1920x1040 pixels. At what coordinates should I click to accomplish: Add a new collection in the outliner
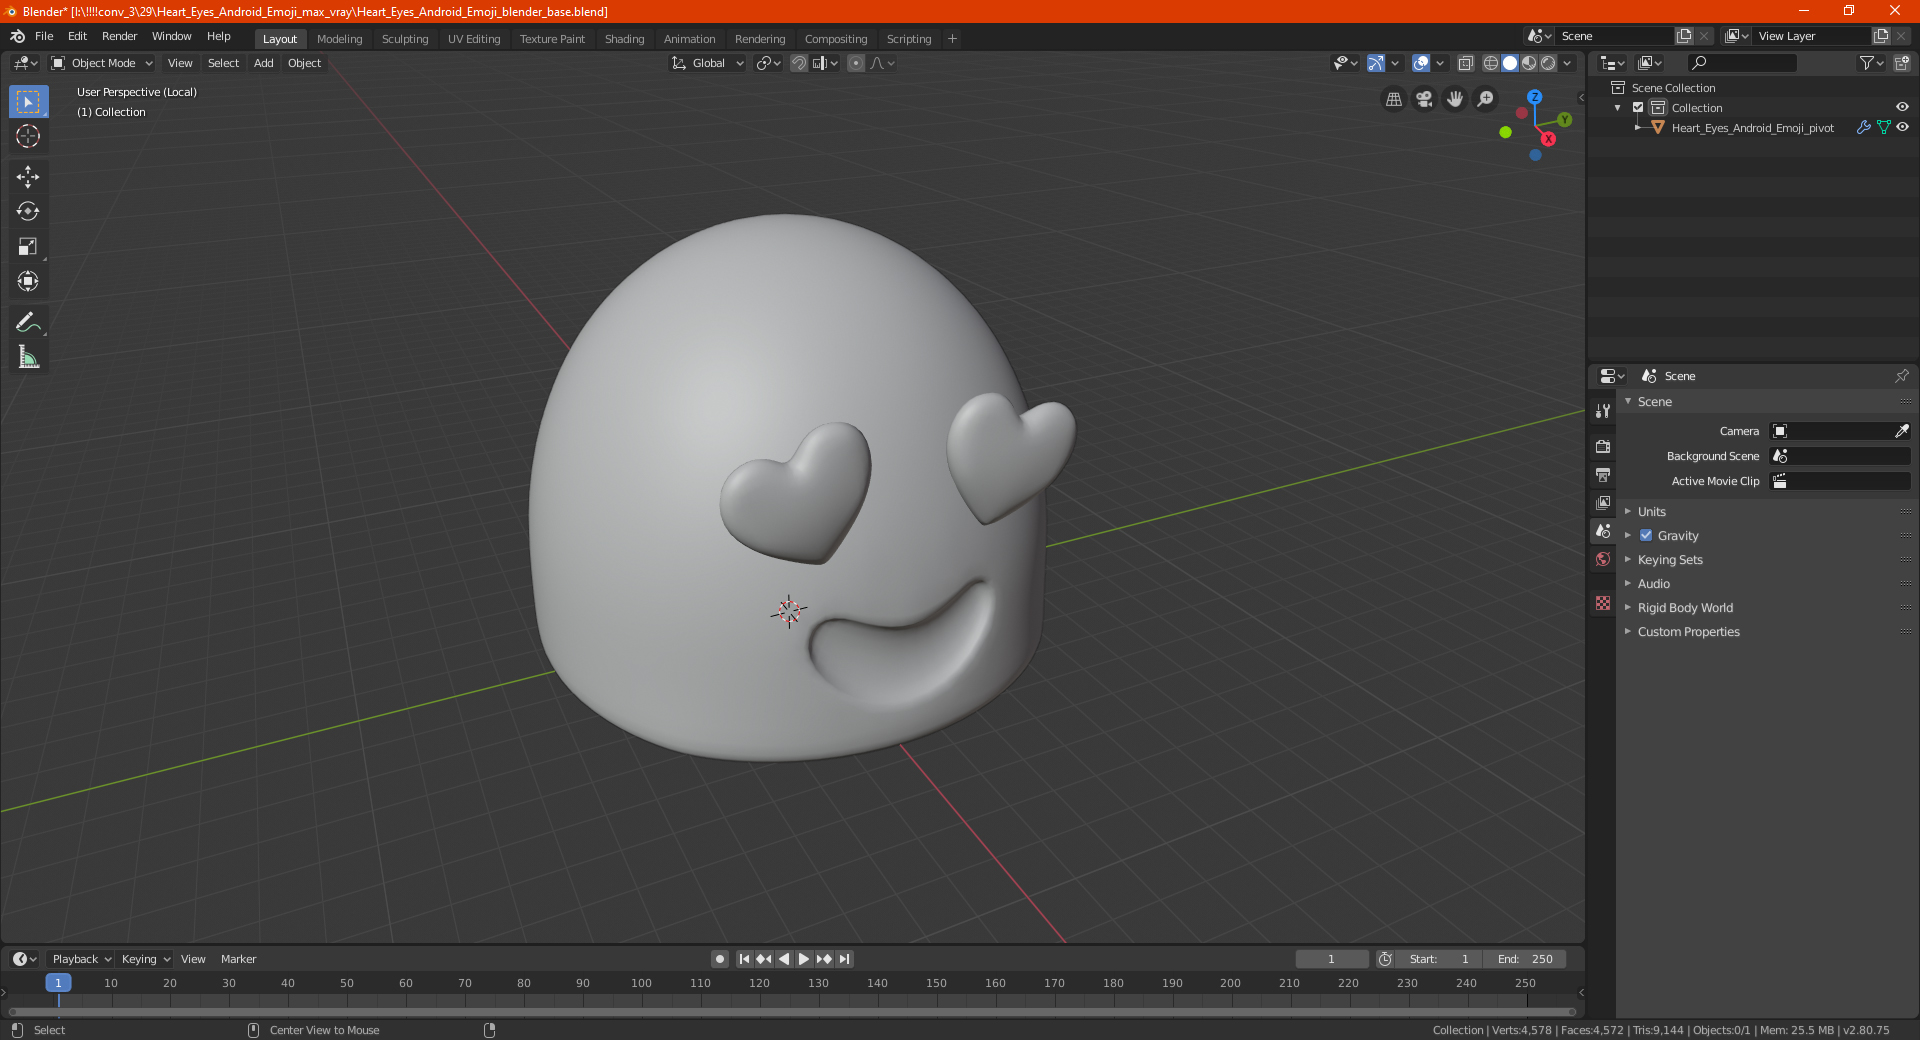tap(1902, 63)
